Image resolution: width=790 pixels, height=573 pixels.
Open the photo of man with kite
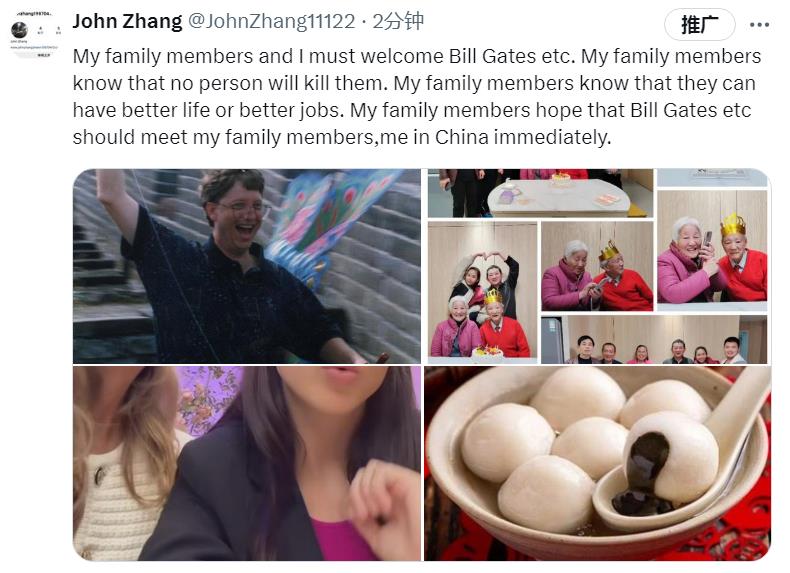[247, 266]
